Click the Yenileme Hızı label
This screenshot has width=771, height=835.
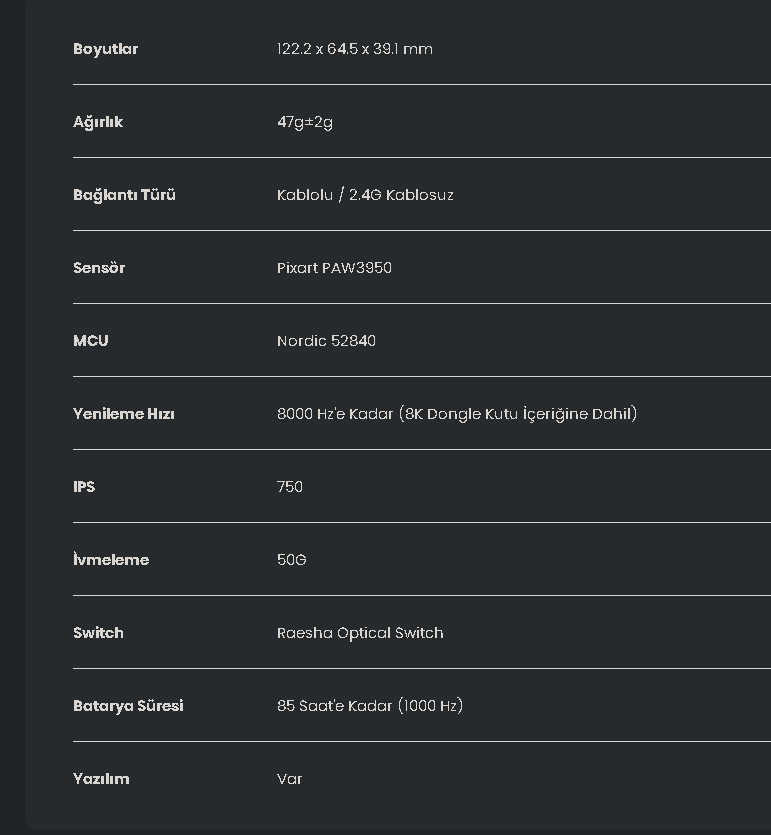pyautogui.click(x=124, y=414)
